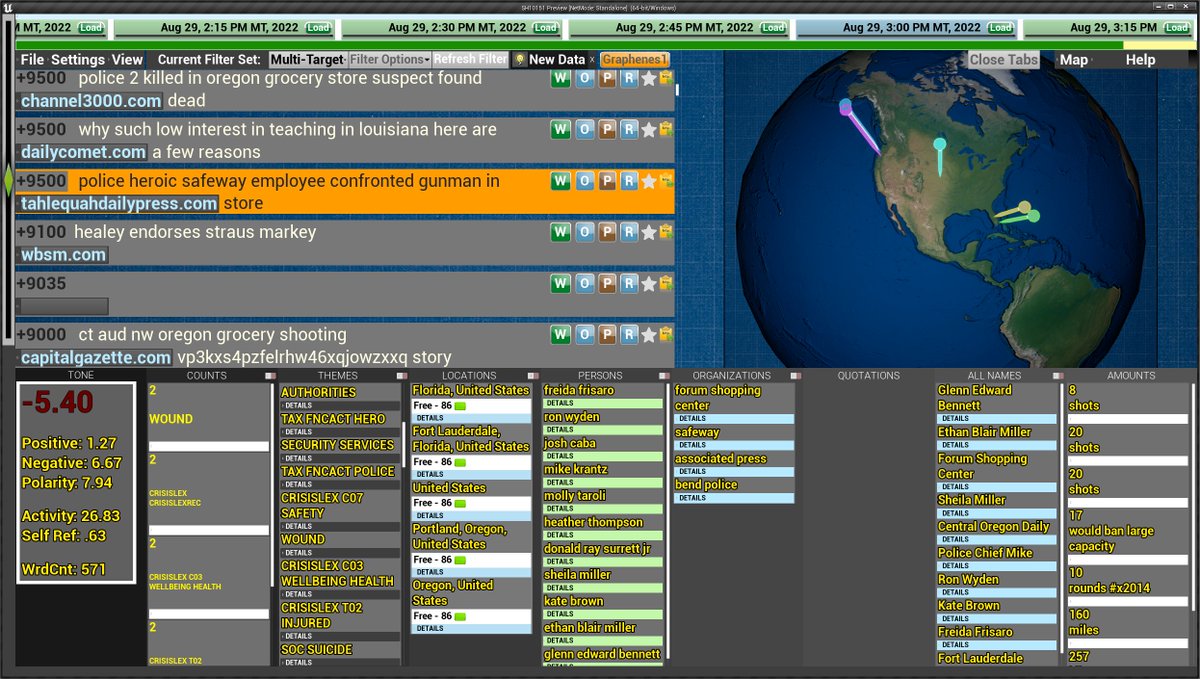This screenshot has width=1200, height=679.
Task: Click the P icon on the tahlequahdailypress.com row
Action: tap(607, 181)
